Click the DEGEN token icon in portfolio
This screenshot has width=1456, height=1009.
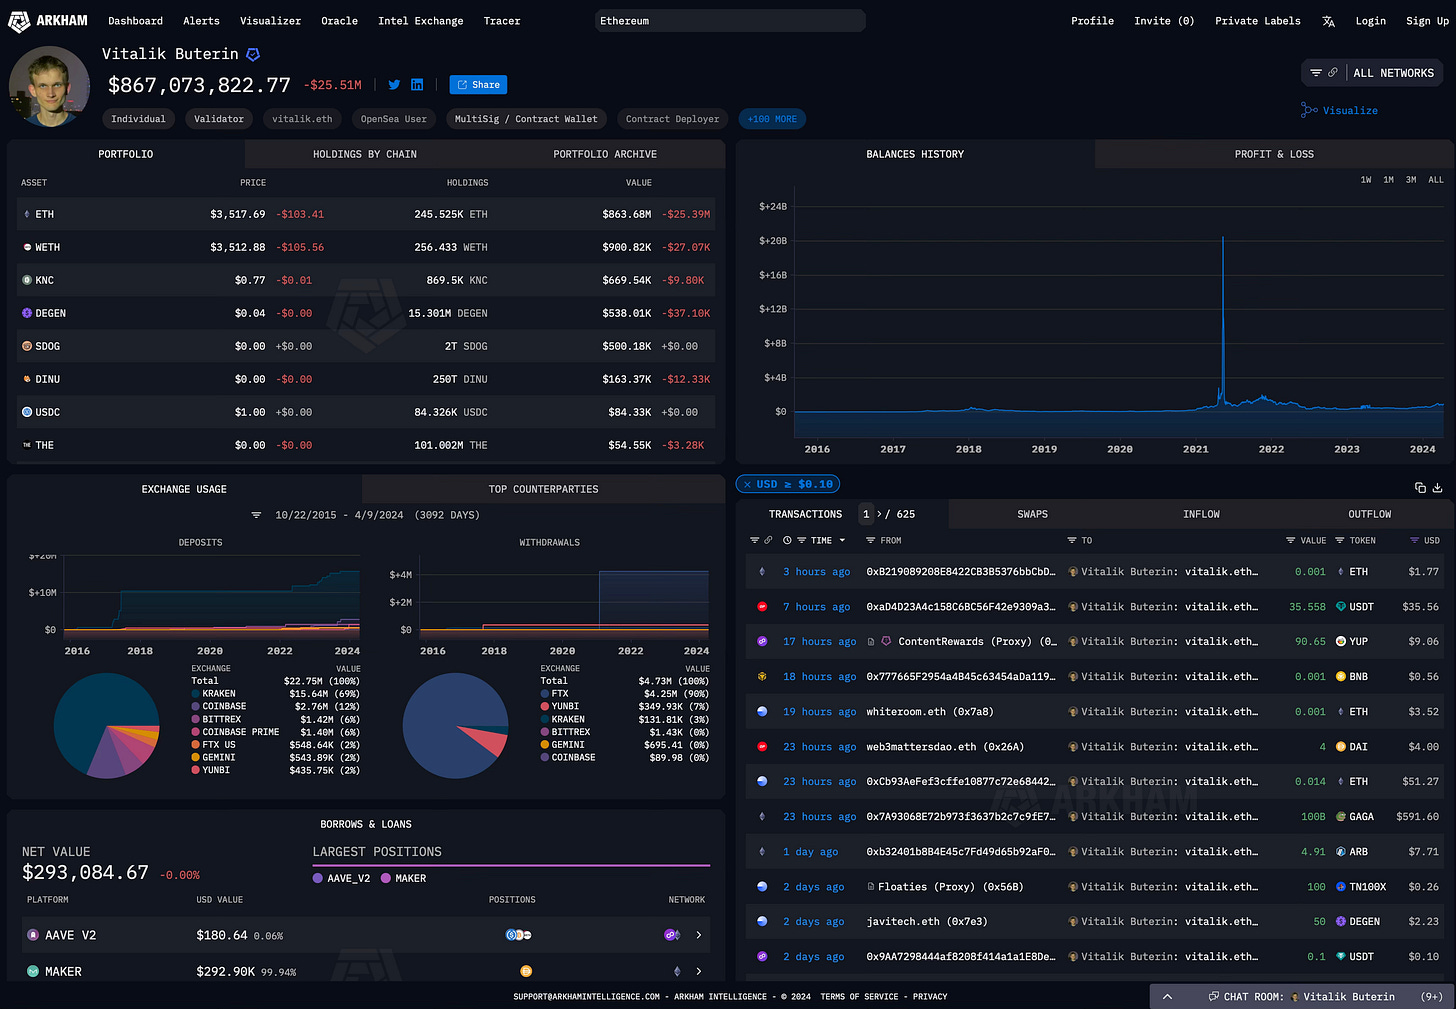[27, 313]
